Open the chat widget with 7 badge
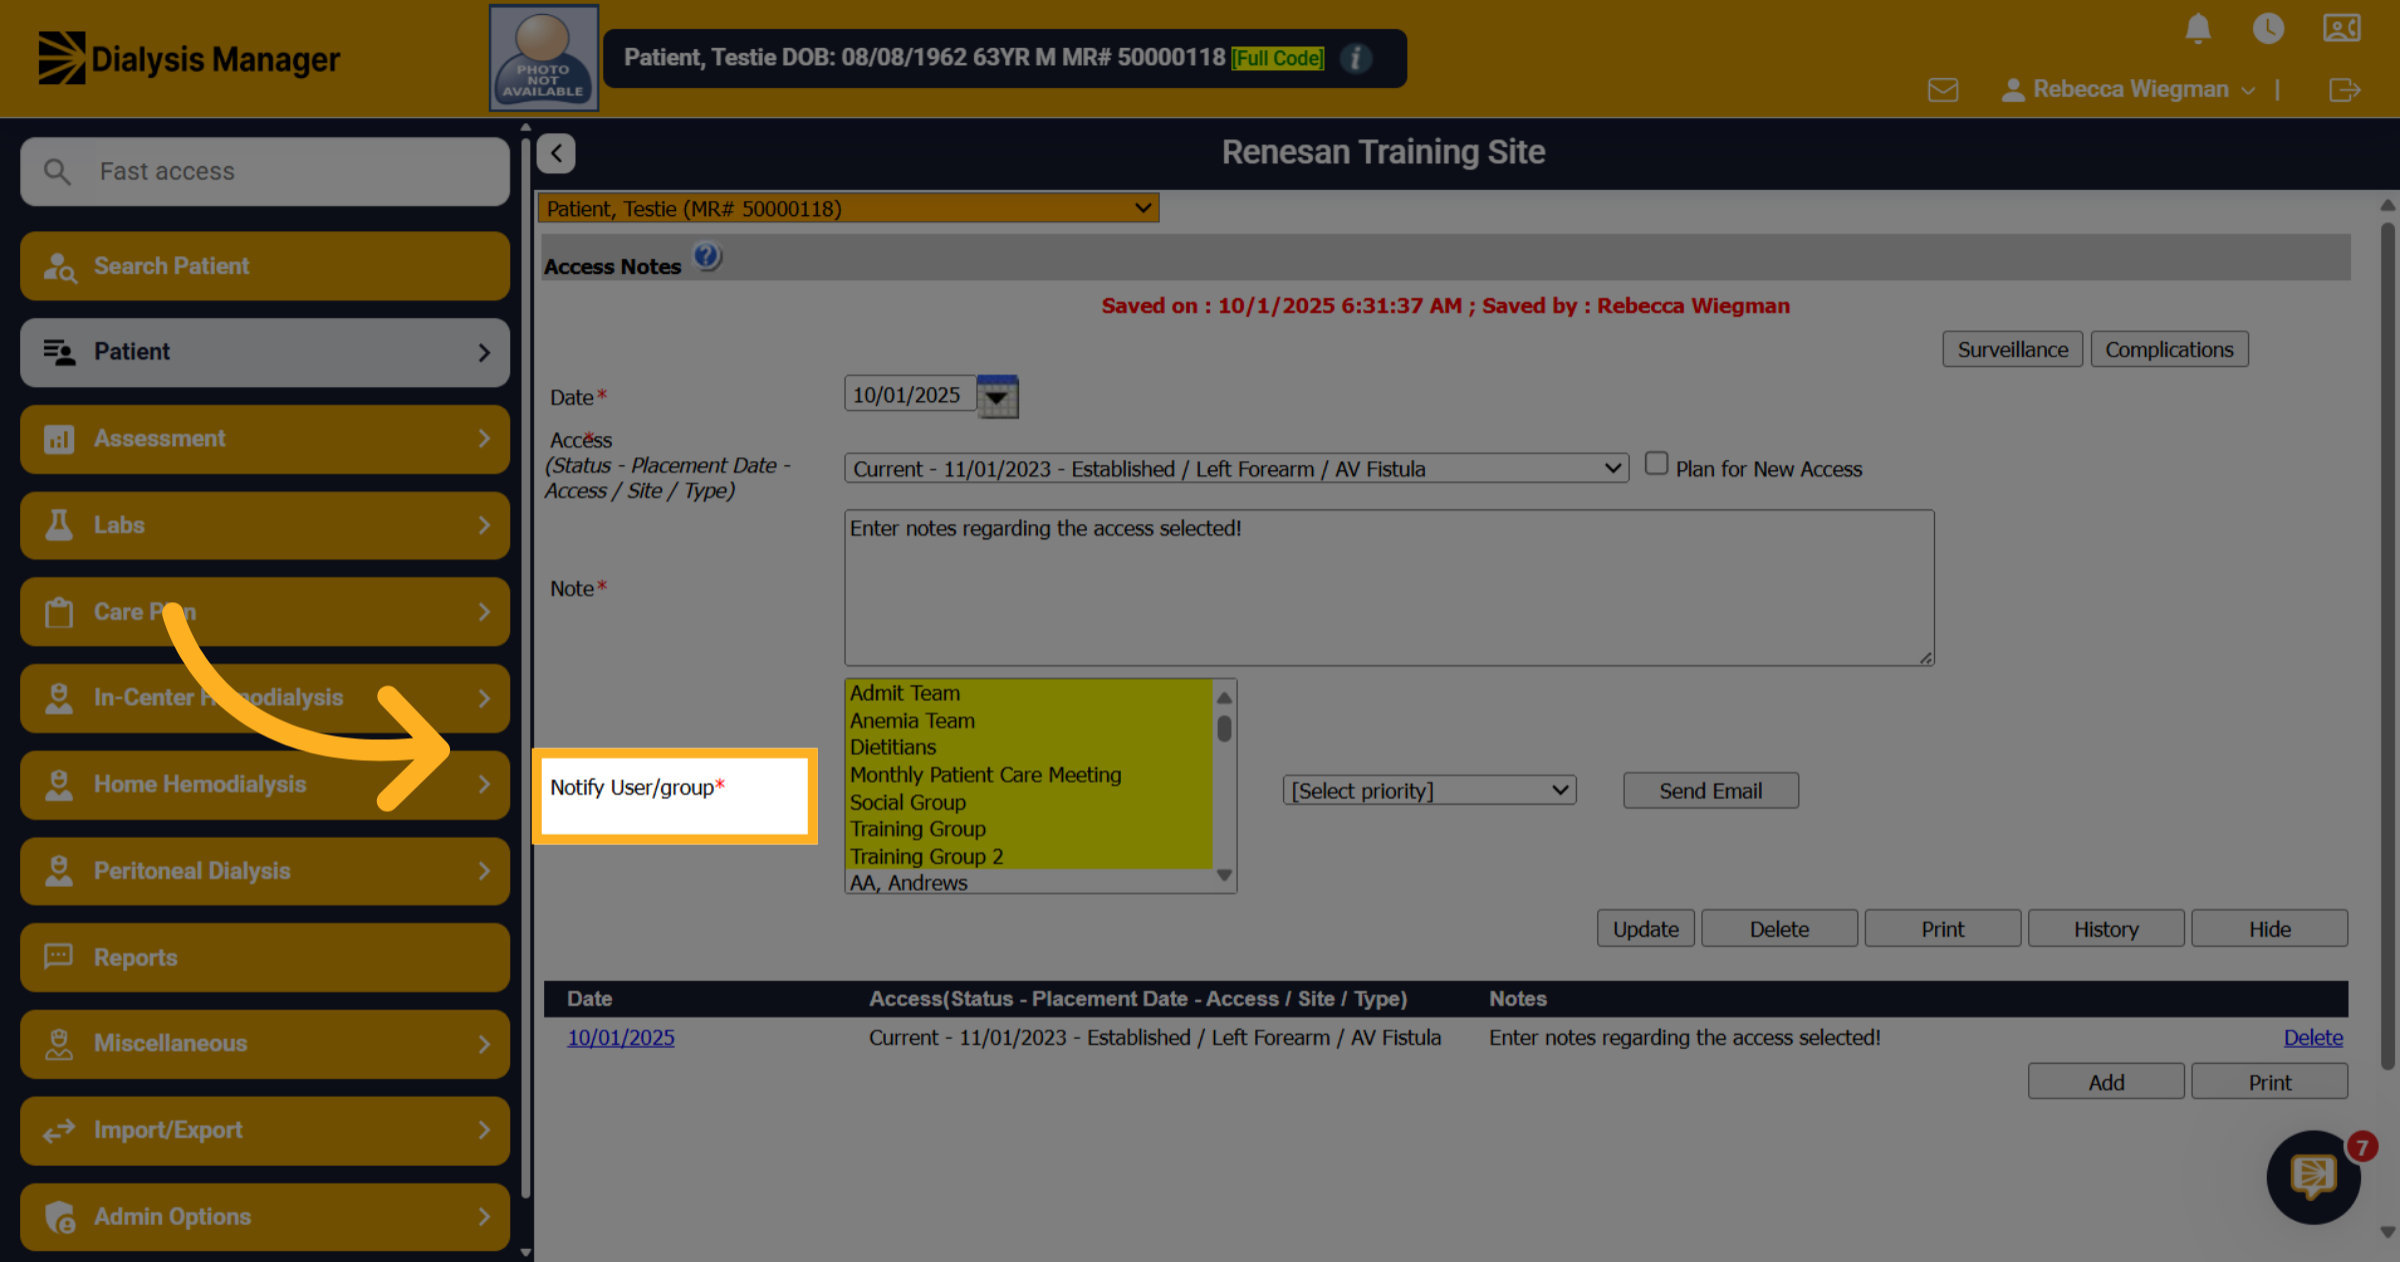The height and width of the screenshot is (1262, 2400). pyautogui.click(x=2313, y=1177)
